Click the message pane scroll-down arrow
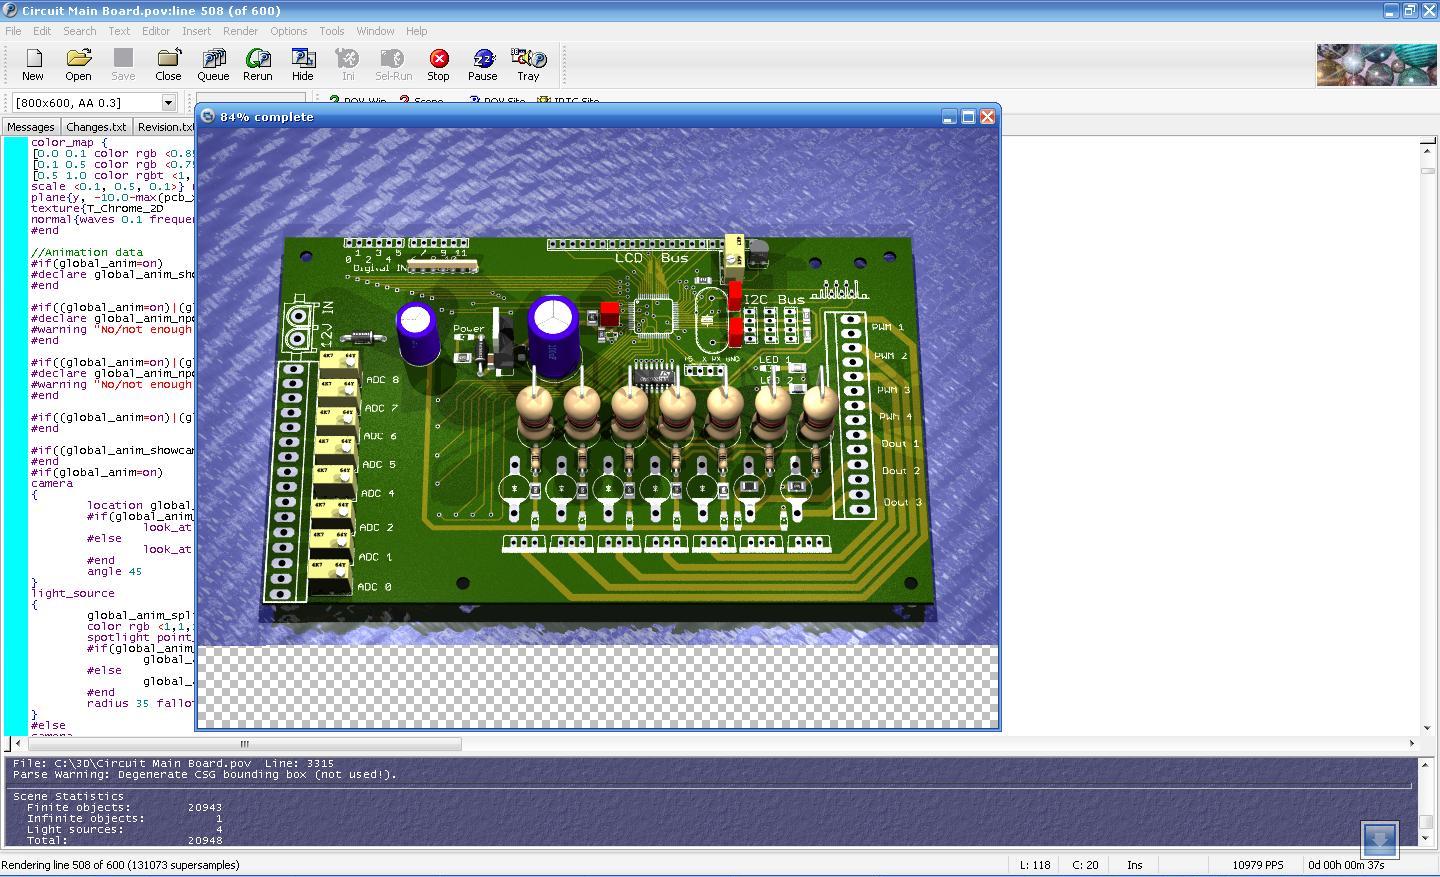Viewport: 1440px width, 877px height. tap(1425, 837)
